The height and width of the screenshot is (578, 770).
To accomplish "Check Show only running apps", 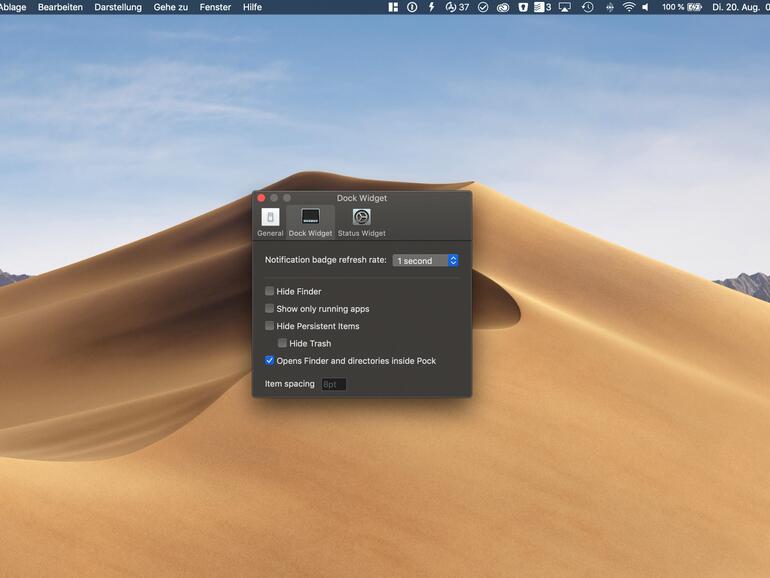I will (x=270, y=309).
